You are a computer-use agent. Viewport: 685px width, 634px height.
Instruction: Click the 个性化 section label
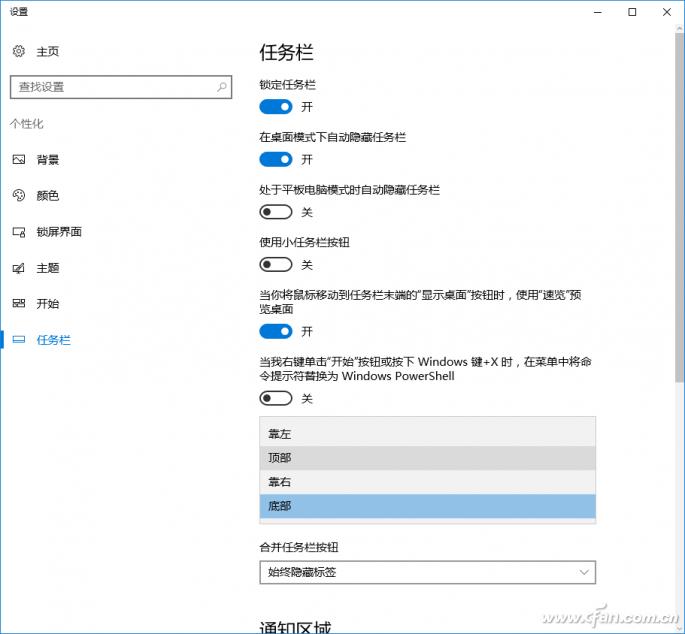click(27, 124)
